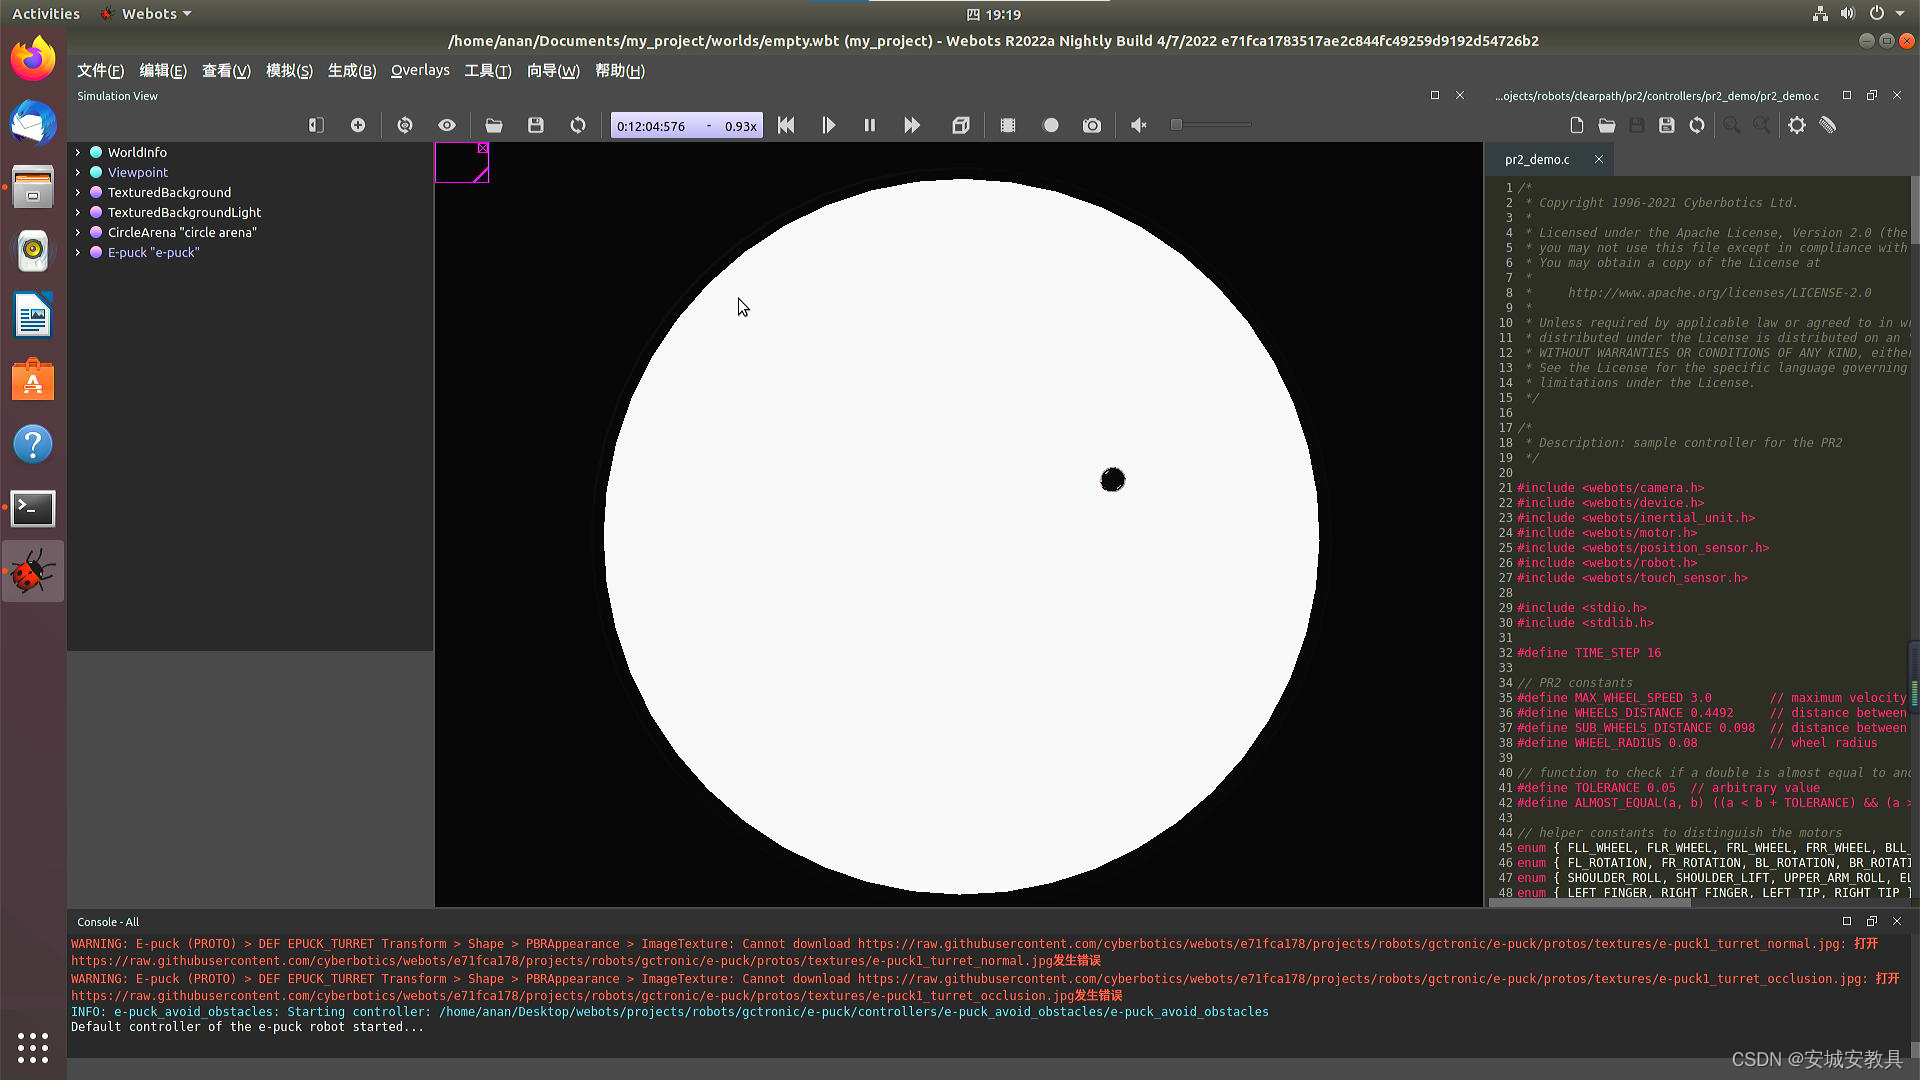1920x1080 pixels.
Task: Mute the simulation sound
Action: click(x=1139, y=125)
